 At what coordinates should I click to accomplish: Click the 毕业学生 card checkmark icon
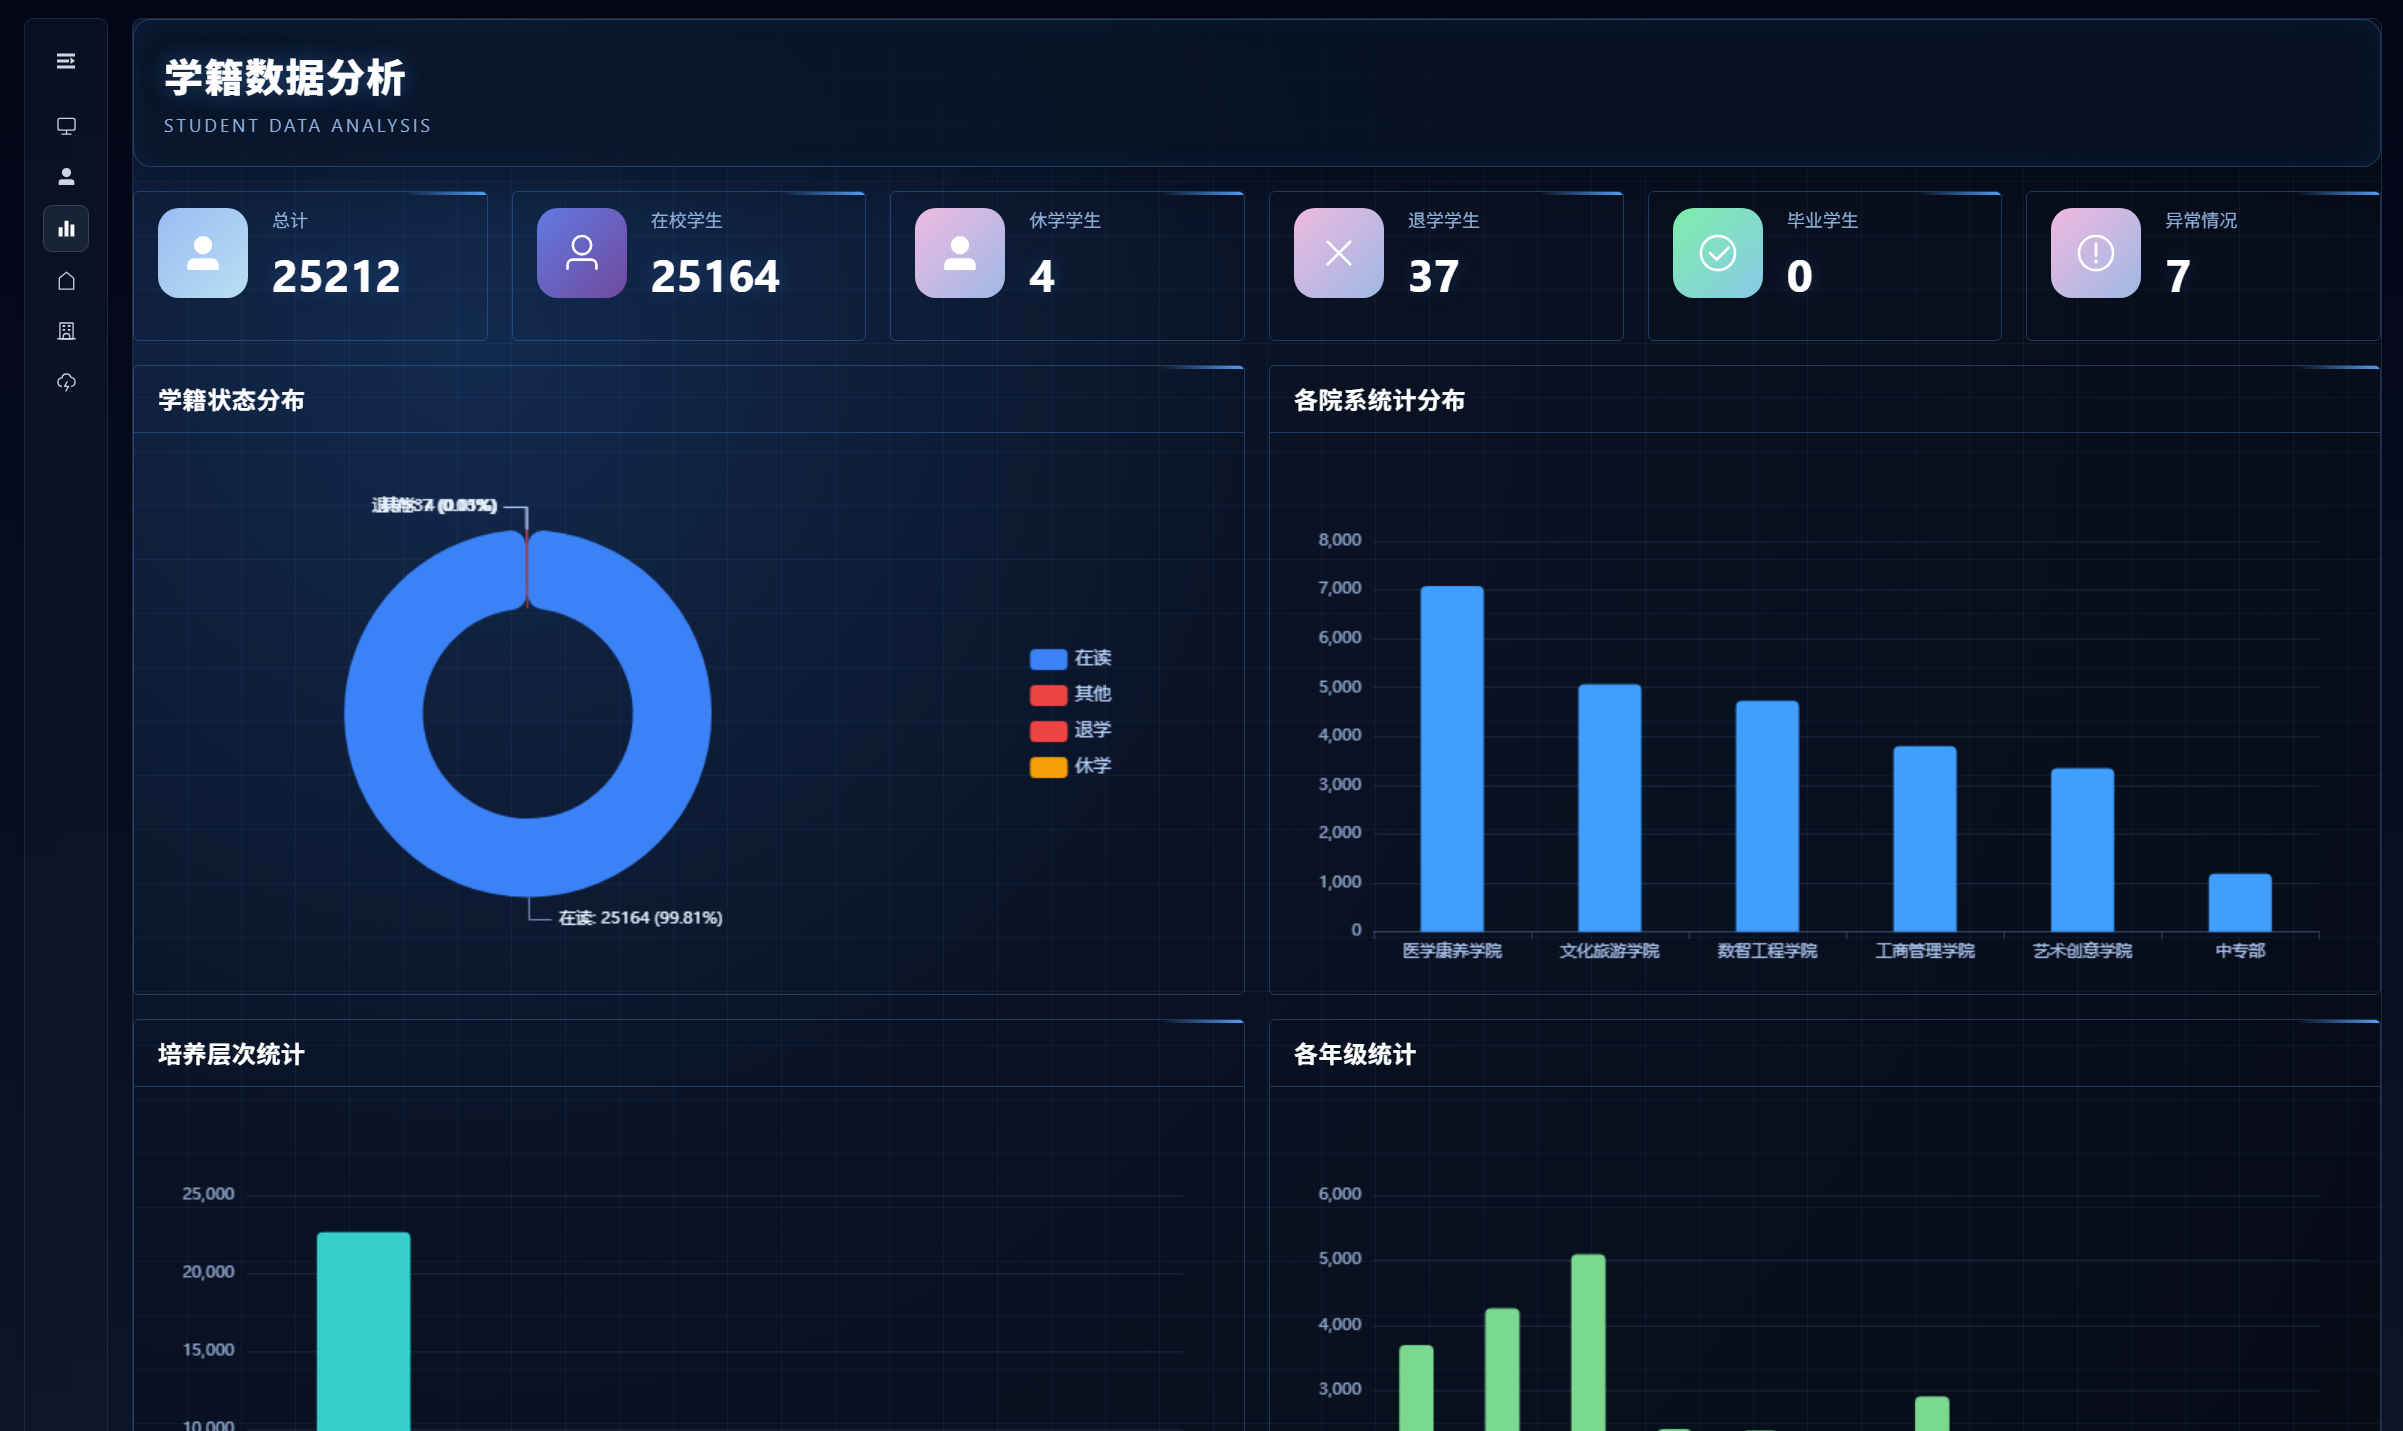[x=1718, y=253]
